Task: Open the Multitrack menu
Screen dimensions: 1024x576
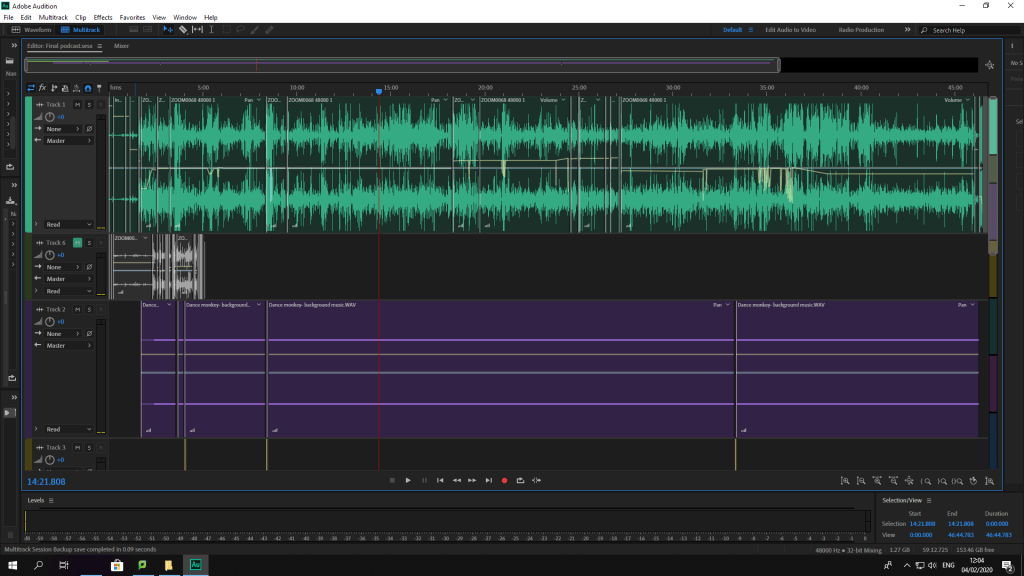Action: coord(53,17)
